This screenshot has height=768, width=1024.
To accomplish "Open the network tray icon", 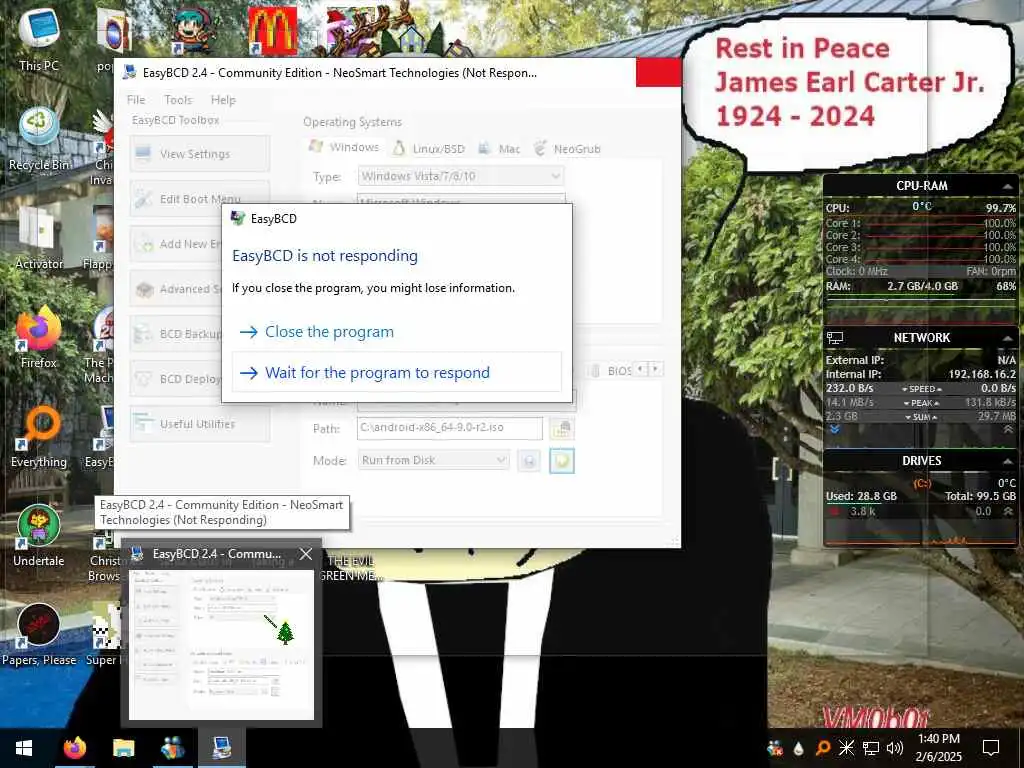I will 871,748.
